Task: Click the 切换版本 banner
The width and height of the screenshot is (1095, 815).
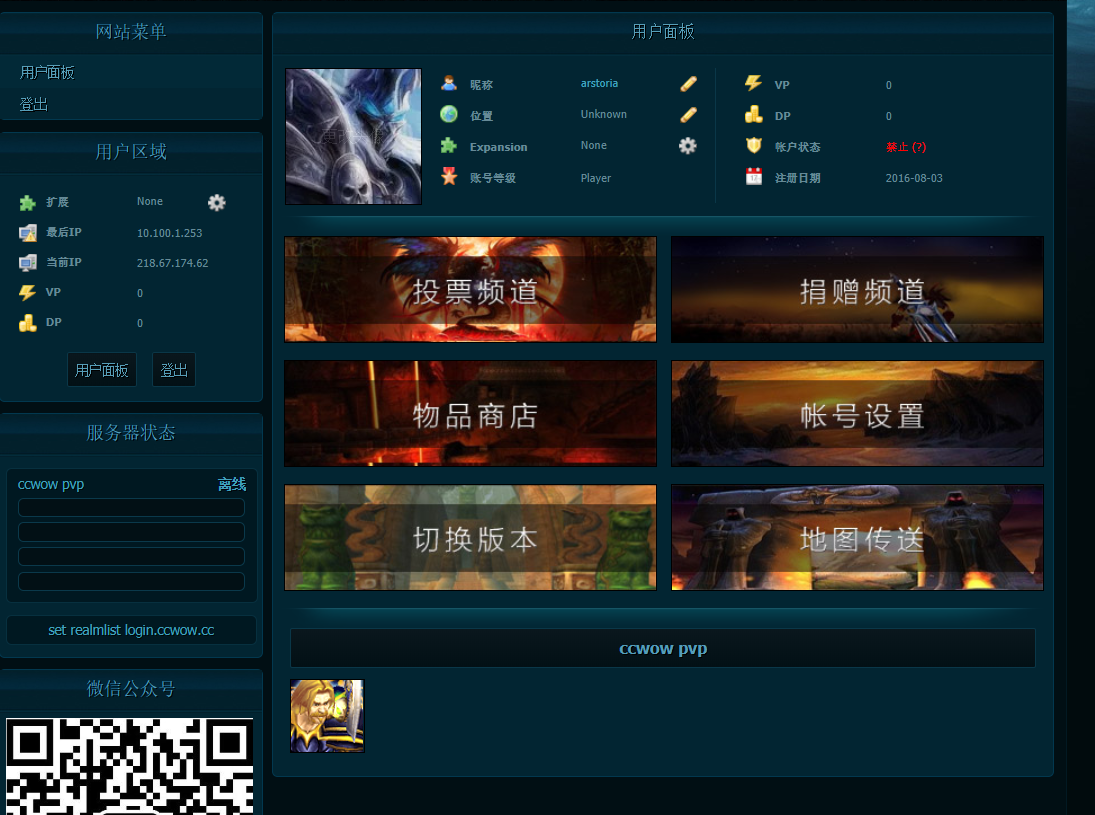Action: point(470,538)
